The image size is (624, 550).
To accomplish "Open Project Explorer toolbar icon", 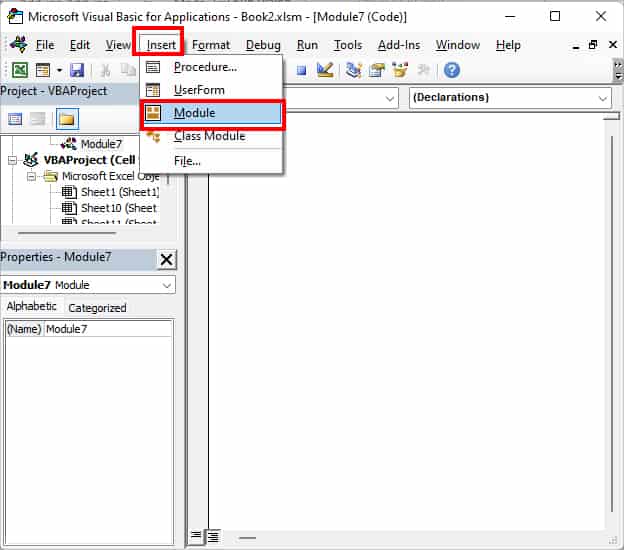I will click(x=353, y=70).
